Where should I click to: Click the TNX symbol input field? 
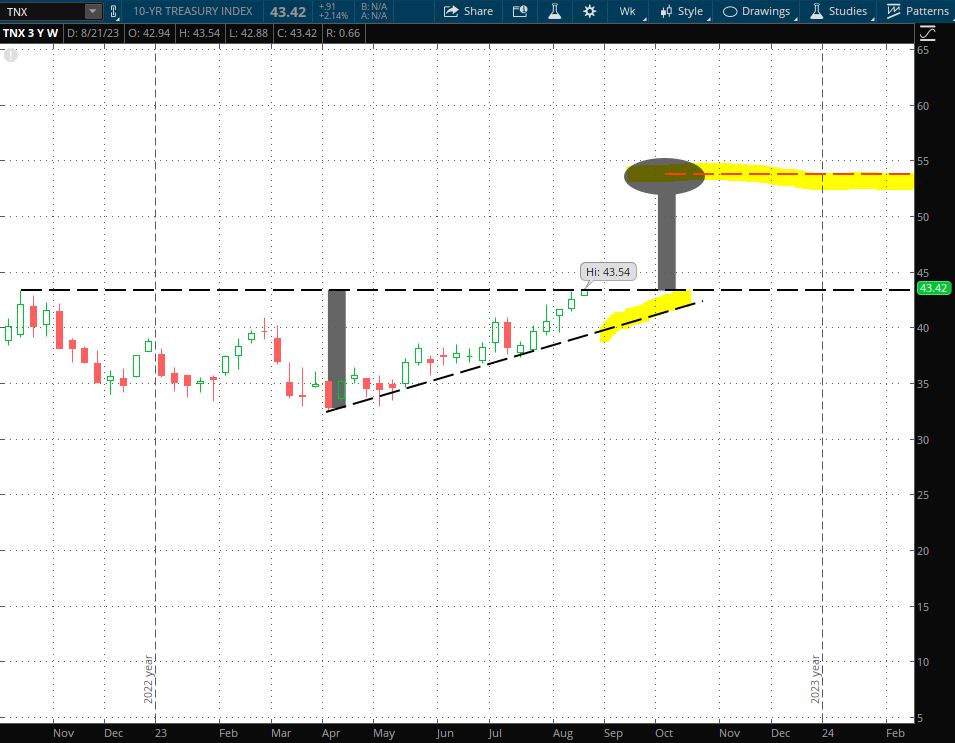(43, 11)
